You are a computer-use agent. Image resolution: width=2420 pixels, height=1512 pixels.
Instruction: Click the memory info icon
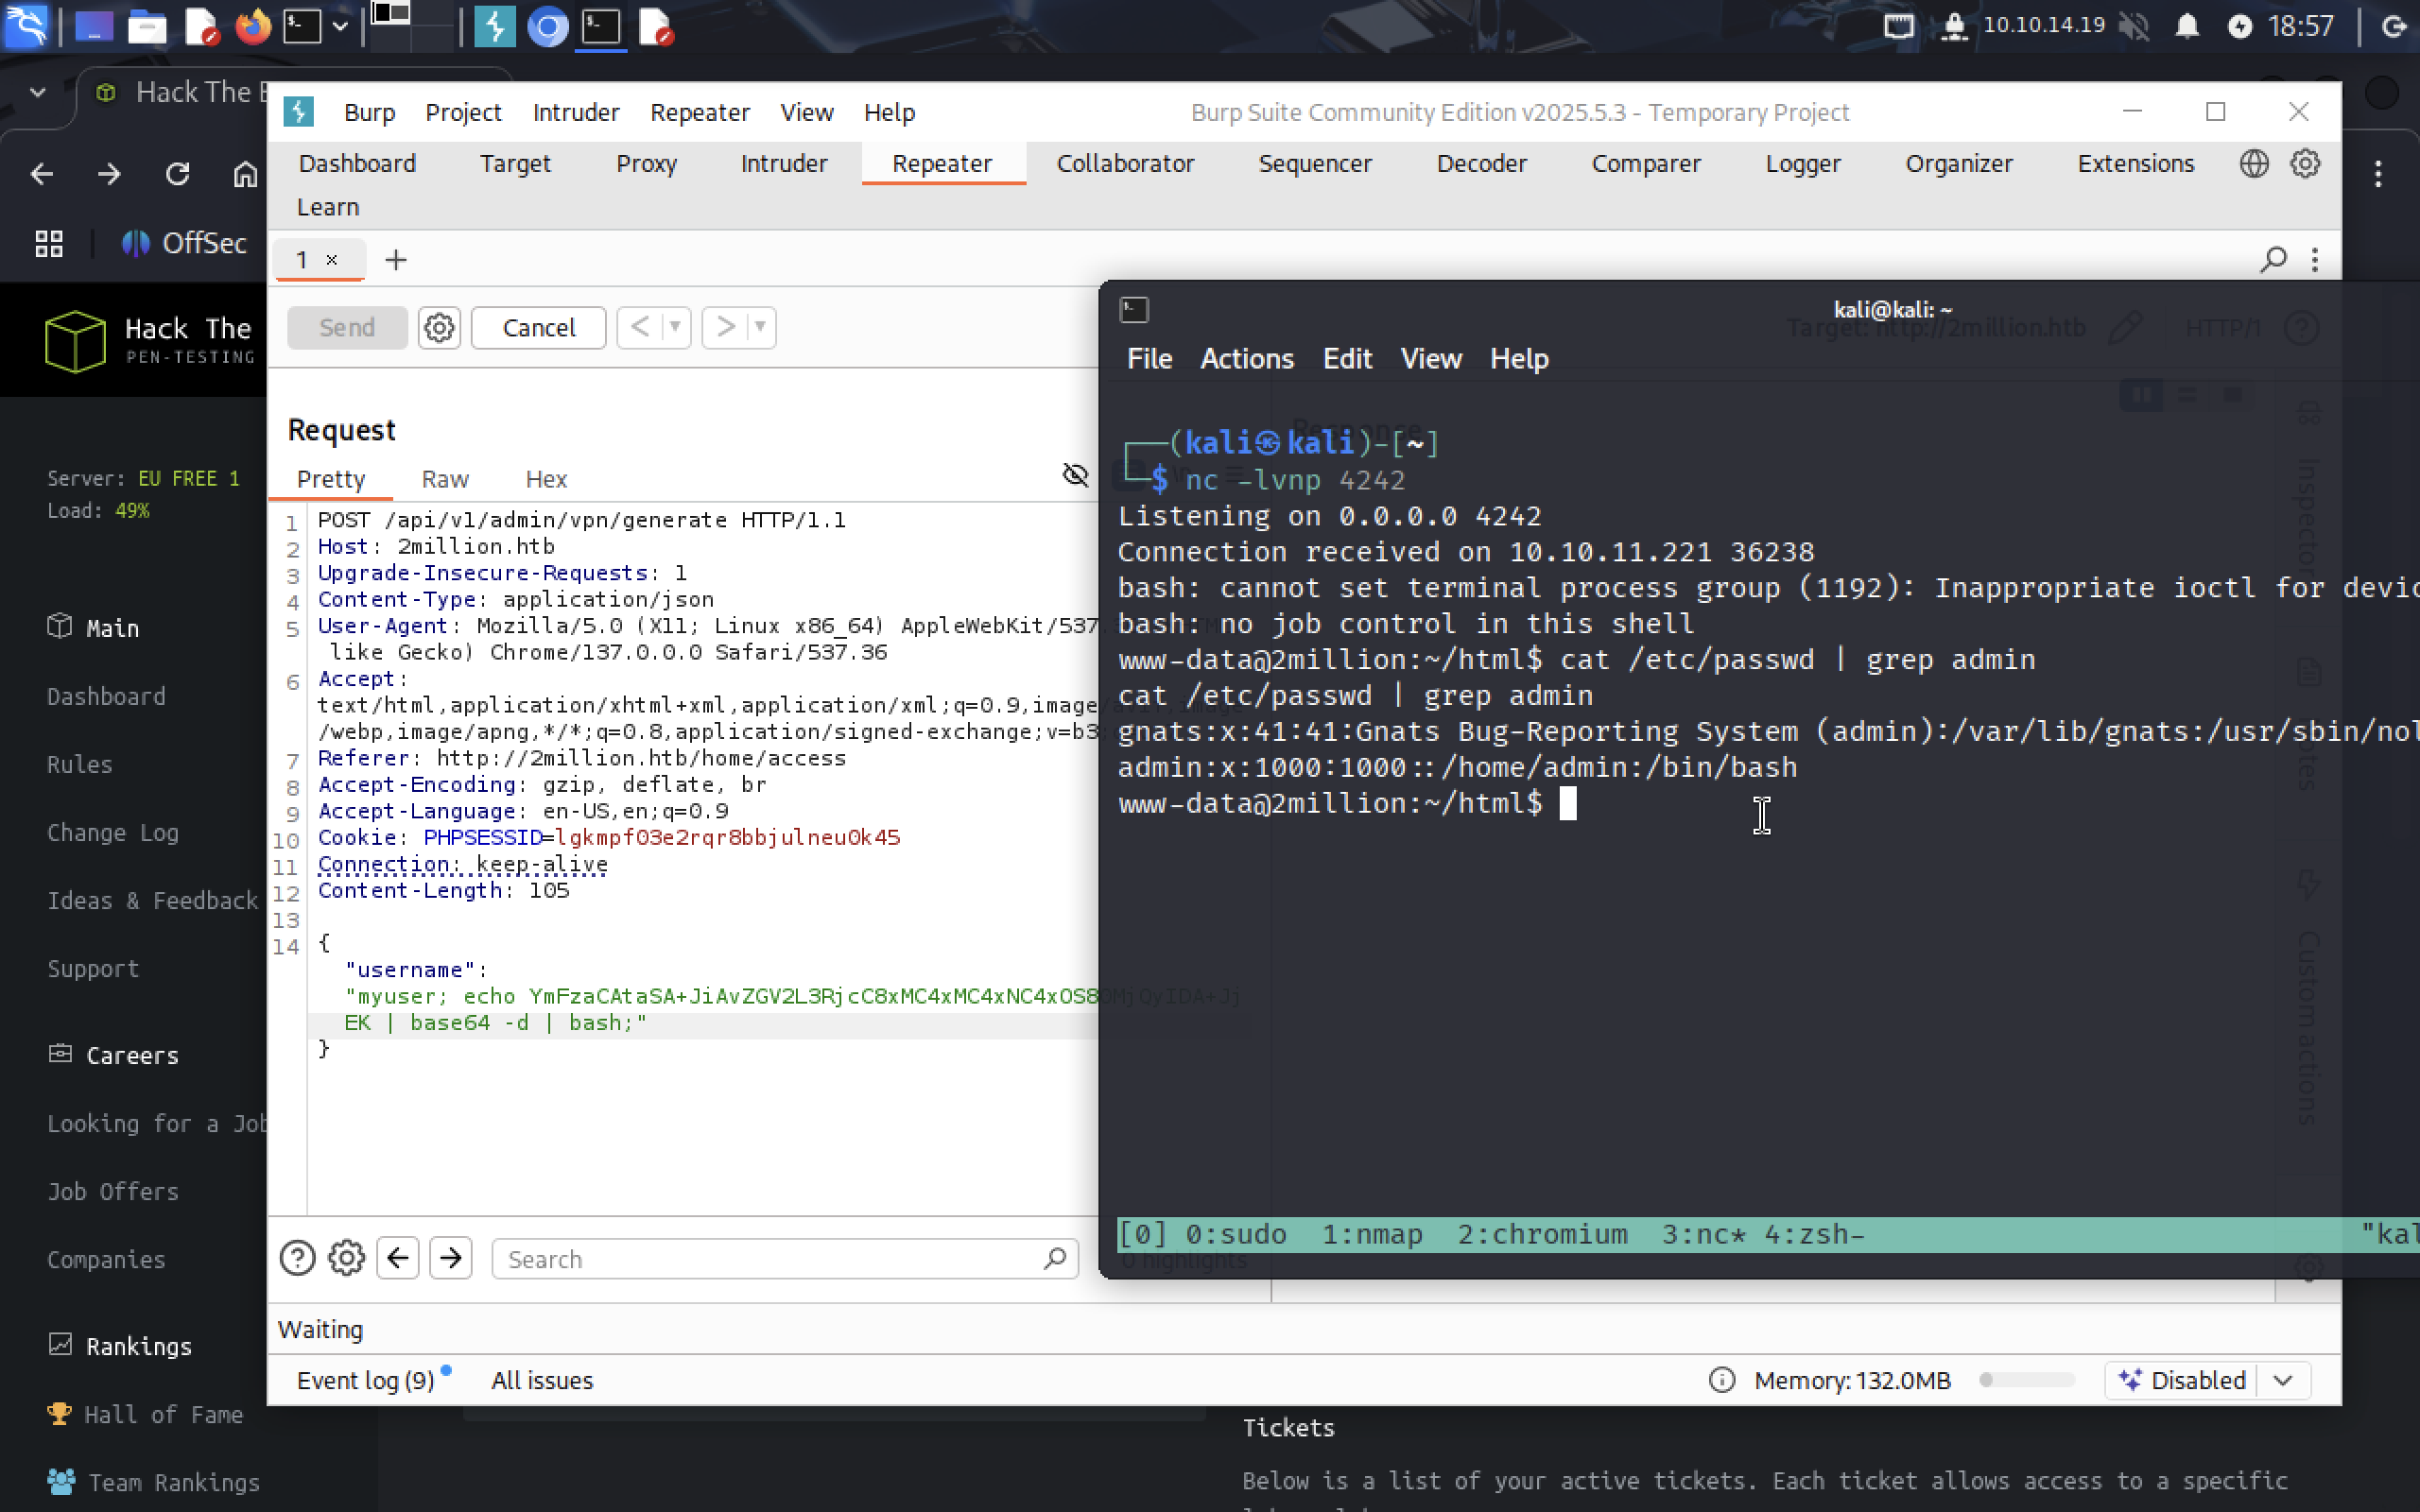(x=1722, y=1380)
